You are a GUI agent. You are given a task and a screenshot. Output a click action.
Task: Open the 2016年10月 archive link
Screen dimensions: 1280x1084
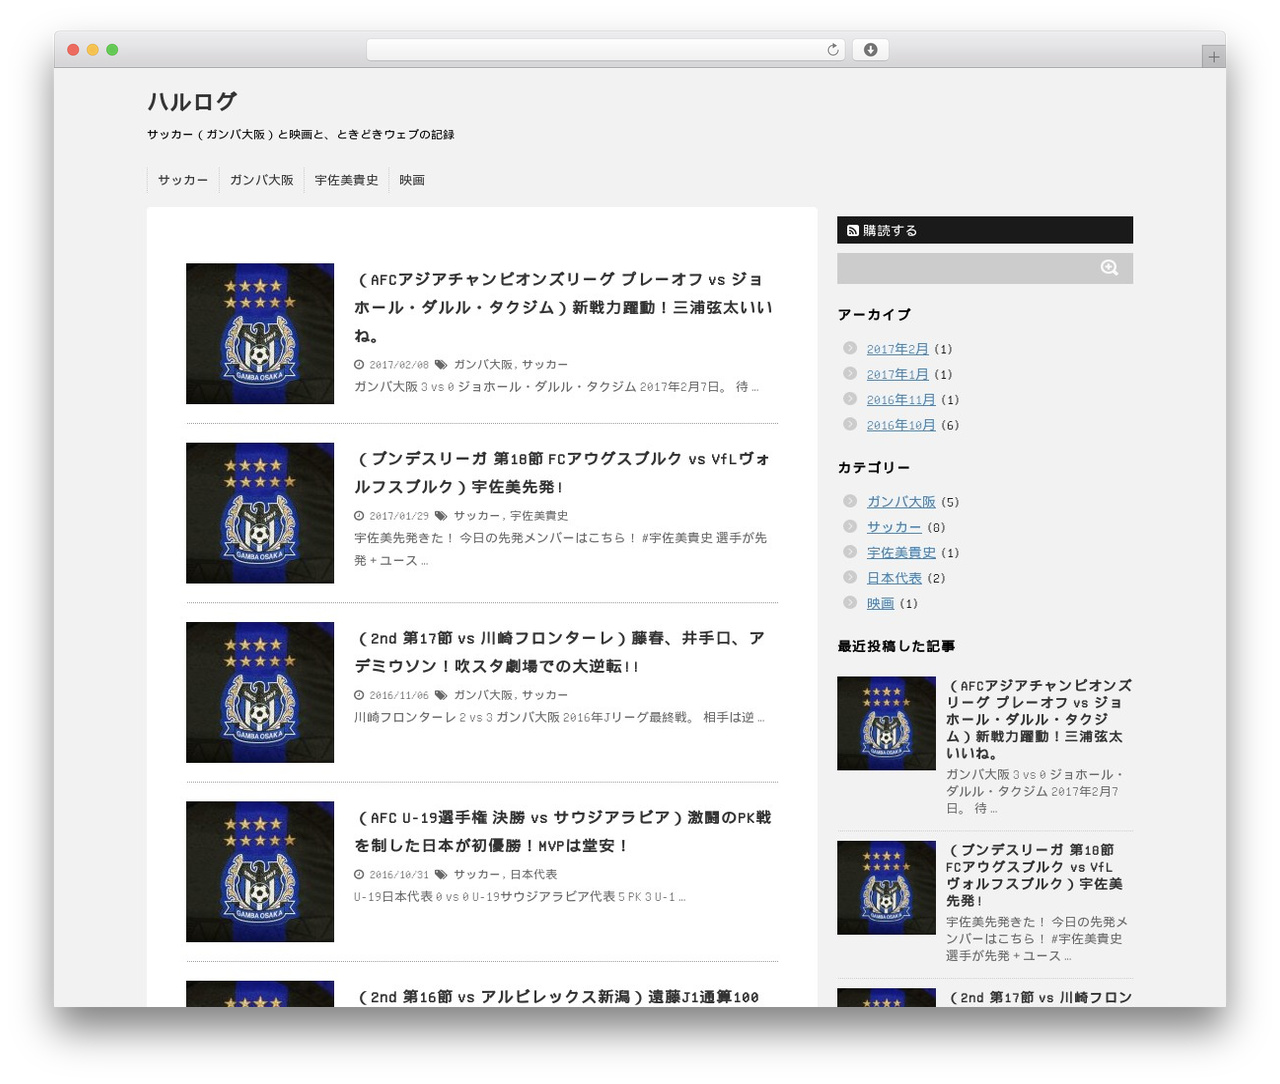[901, 425]
